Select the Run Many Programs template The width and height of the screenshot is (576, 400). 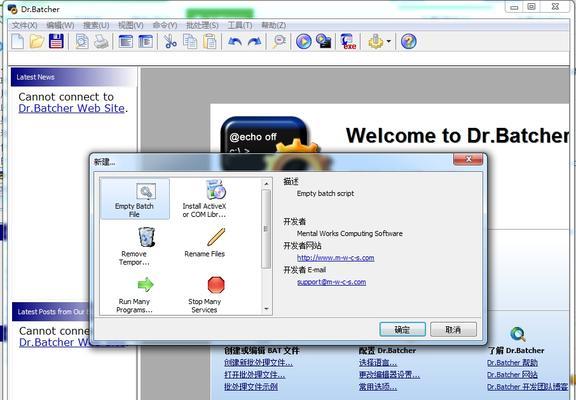134,295
